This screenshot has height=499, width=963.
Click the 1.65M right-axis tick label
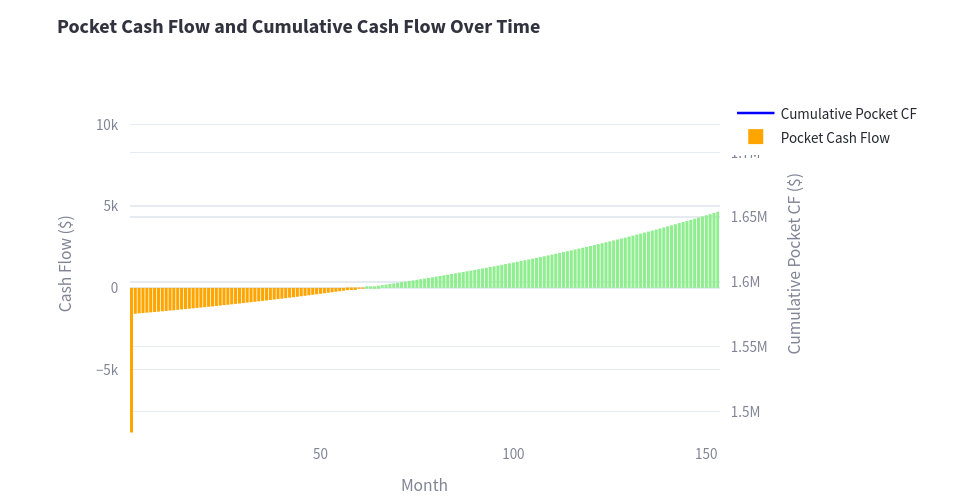click(x=749, y=217)
